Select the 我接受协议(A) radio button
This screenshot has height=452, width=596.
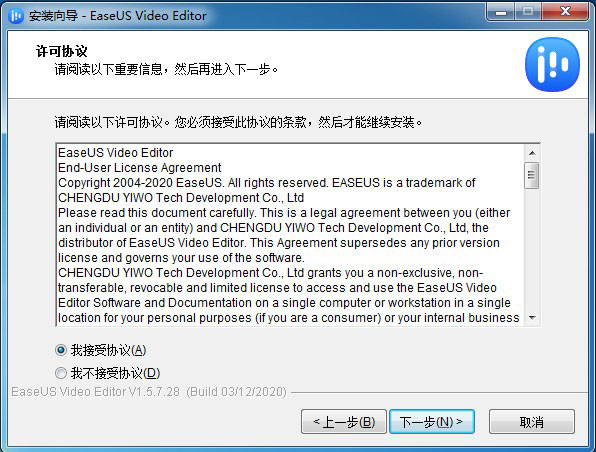(x=61, y=350)
